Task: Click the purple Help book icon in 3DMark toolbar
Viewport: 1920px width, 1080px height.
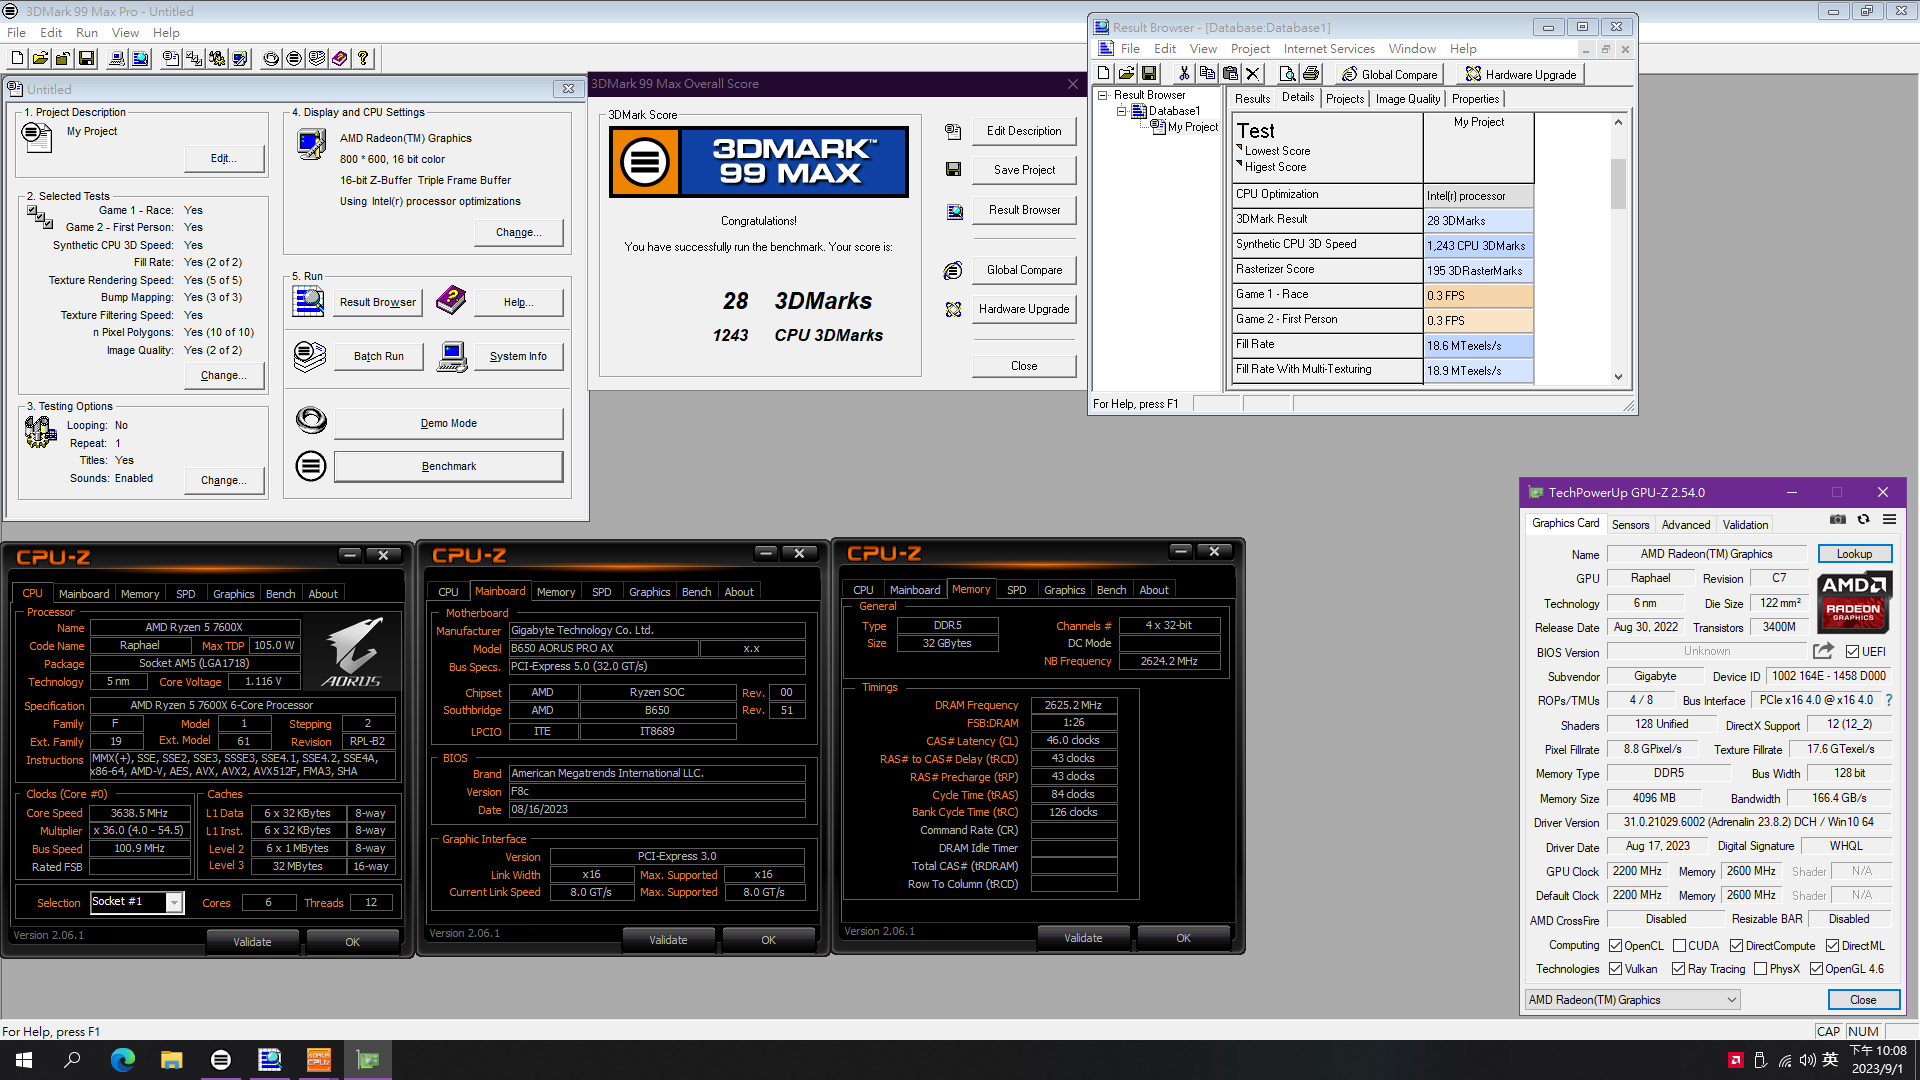Action: (x=340, y=59)
